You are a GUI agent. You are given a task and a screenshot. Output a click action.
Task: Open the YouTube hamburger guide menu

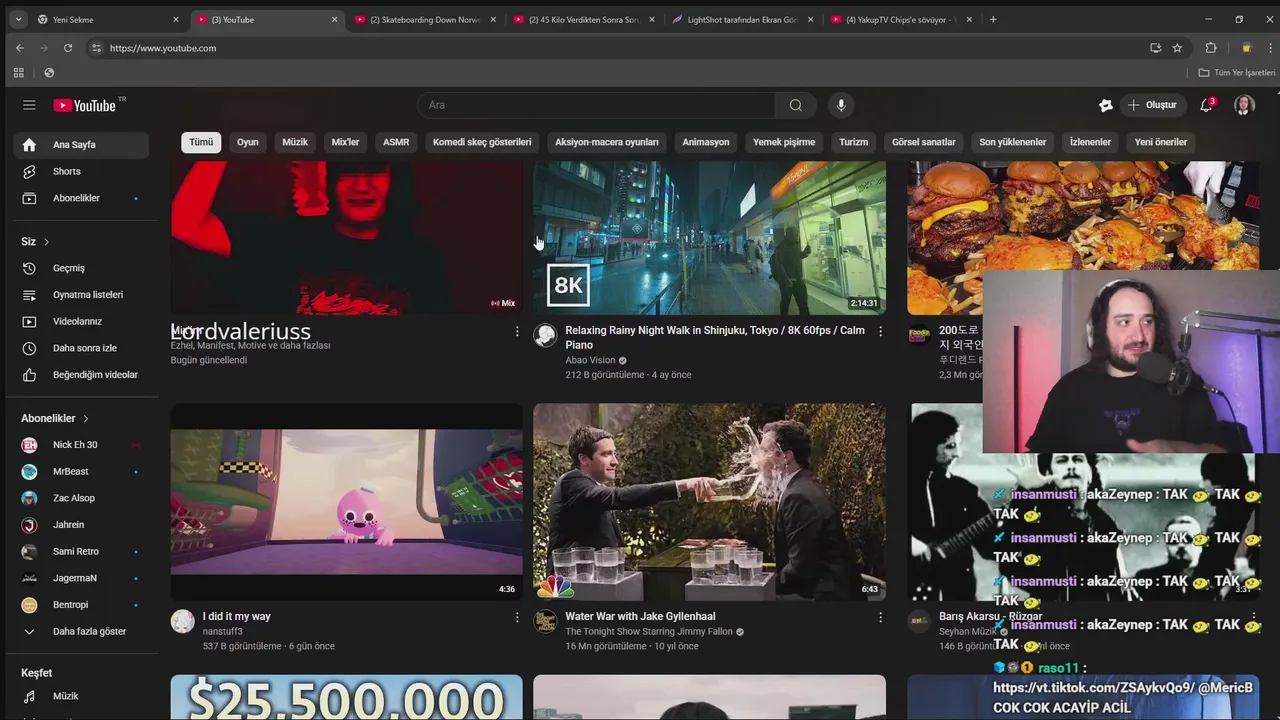pyautogui.click(x=29, y=105)
